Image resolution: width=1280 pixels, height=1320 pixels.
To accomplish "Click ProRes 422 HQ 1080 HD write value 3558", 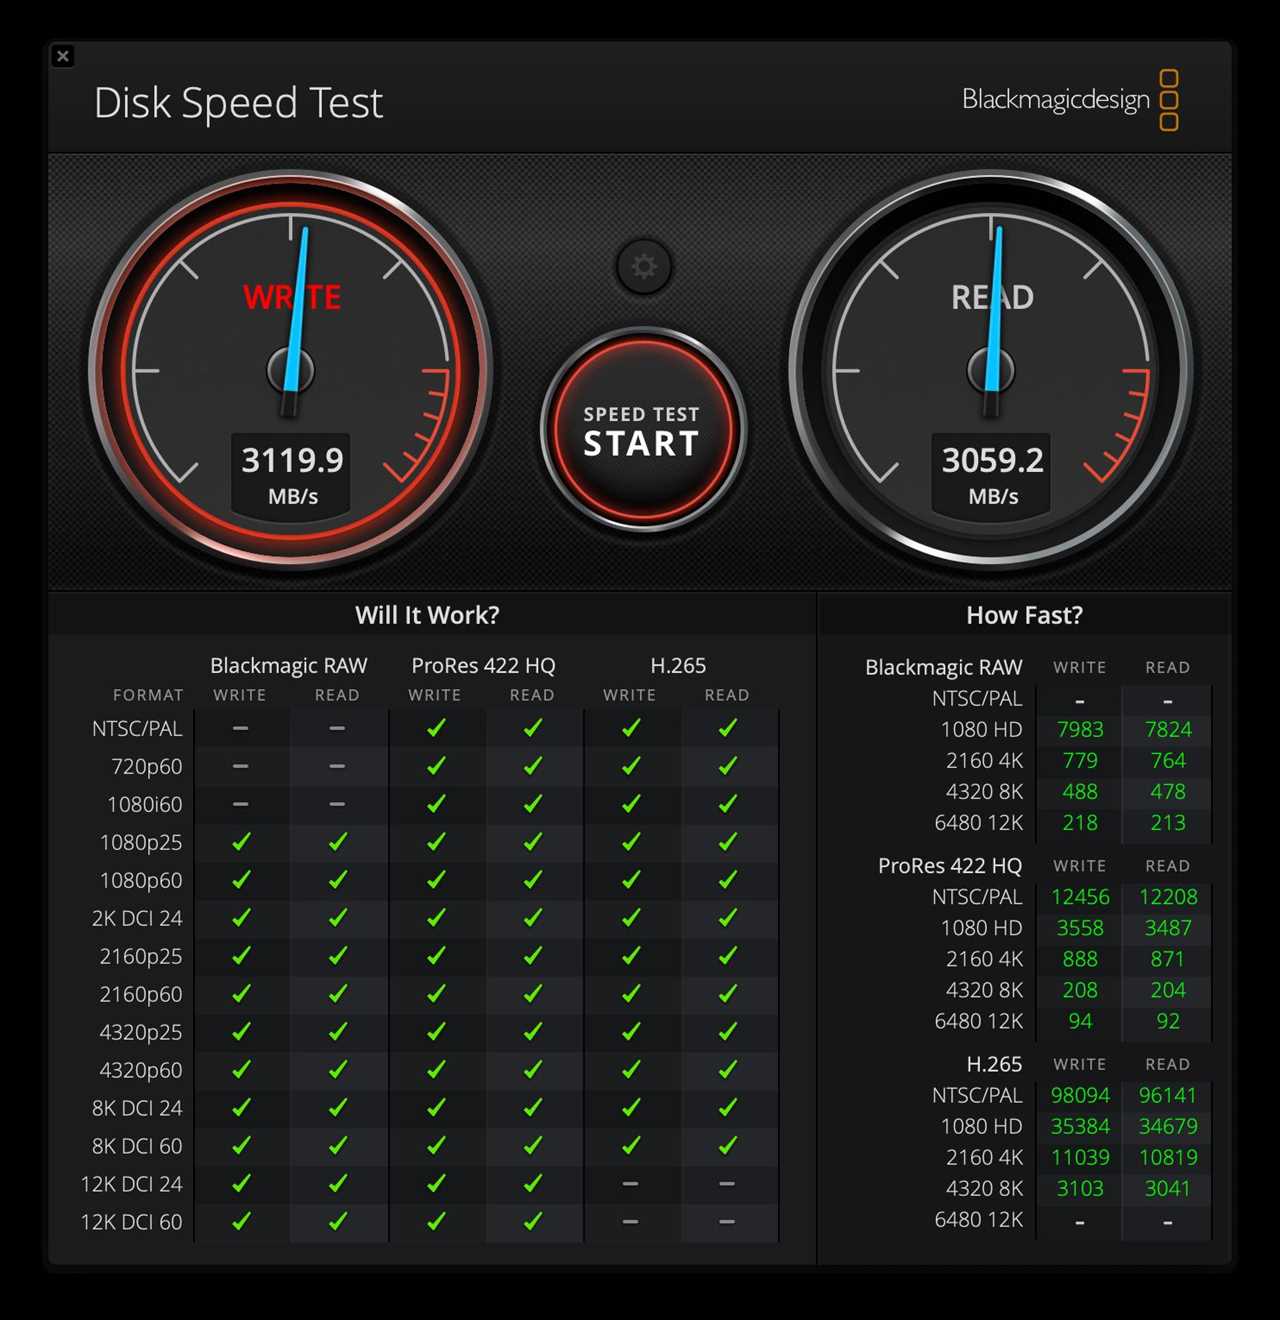I will (1080, 928).
